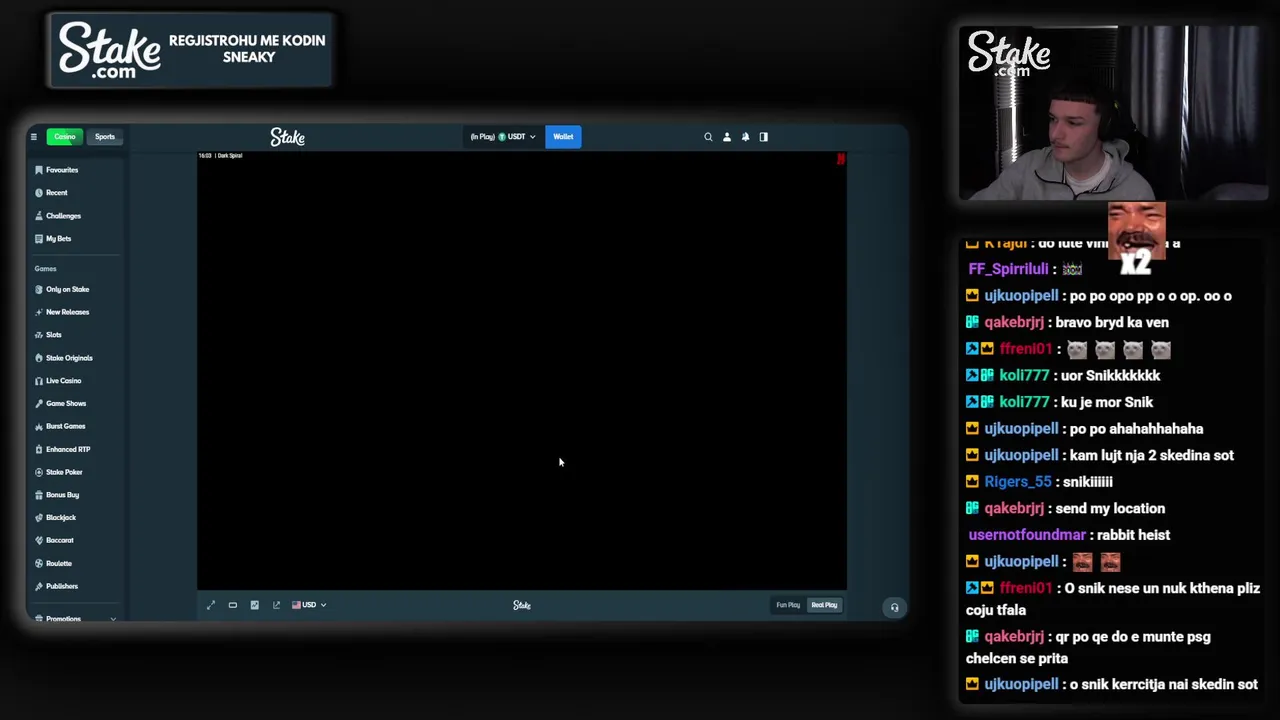The image size is (1280, 720).
Task: Toggle the side panel icon in header
Action: coord(764,137)
